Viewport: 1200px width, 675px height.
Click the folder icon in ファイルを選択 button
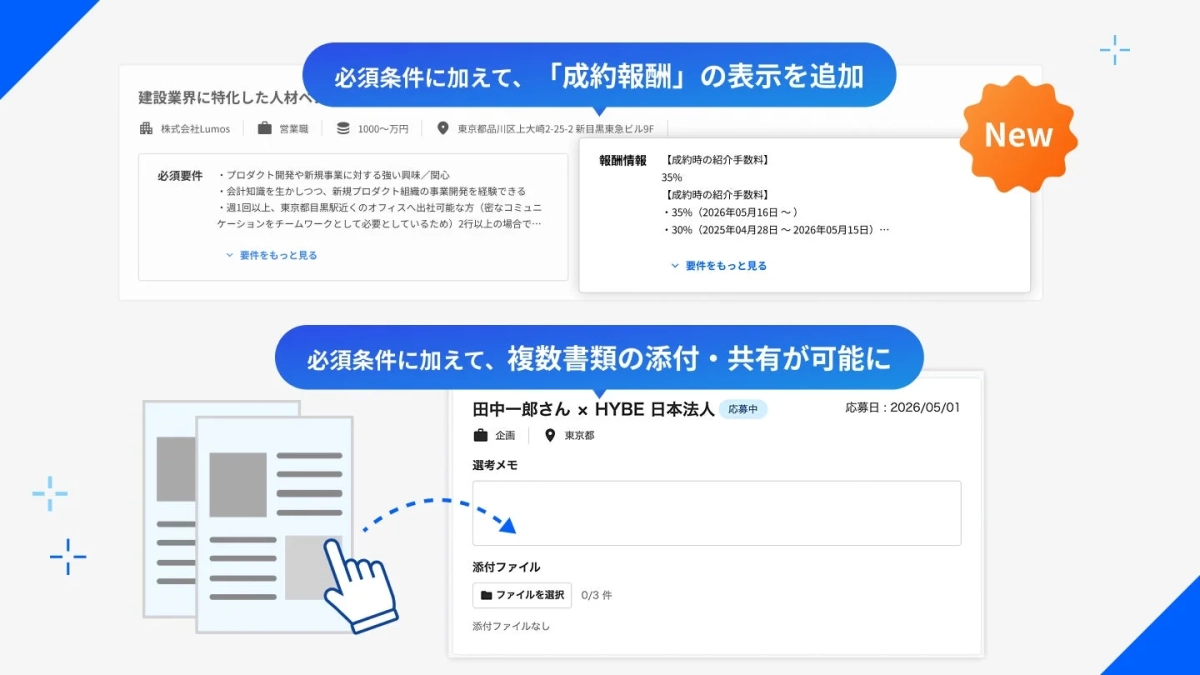tap(486, 595)
